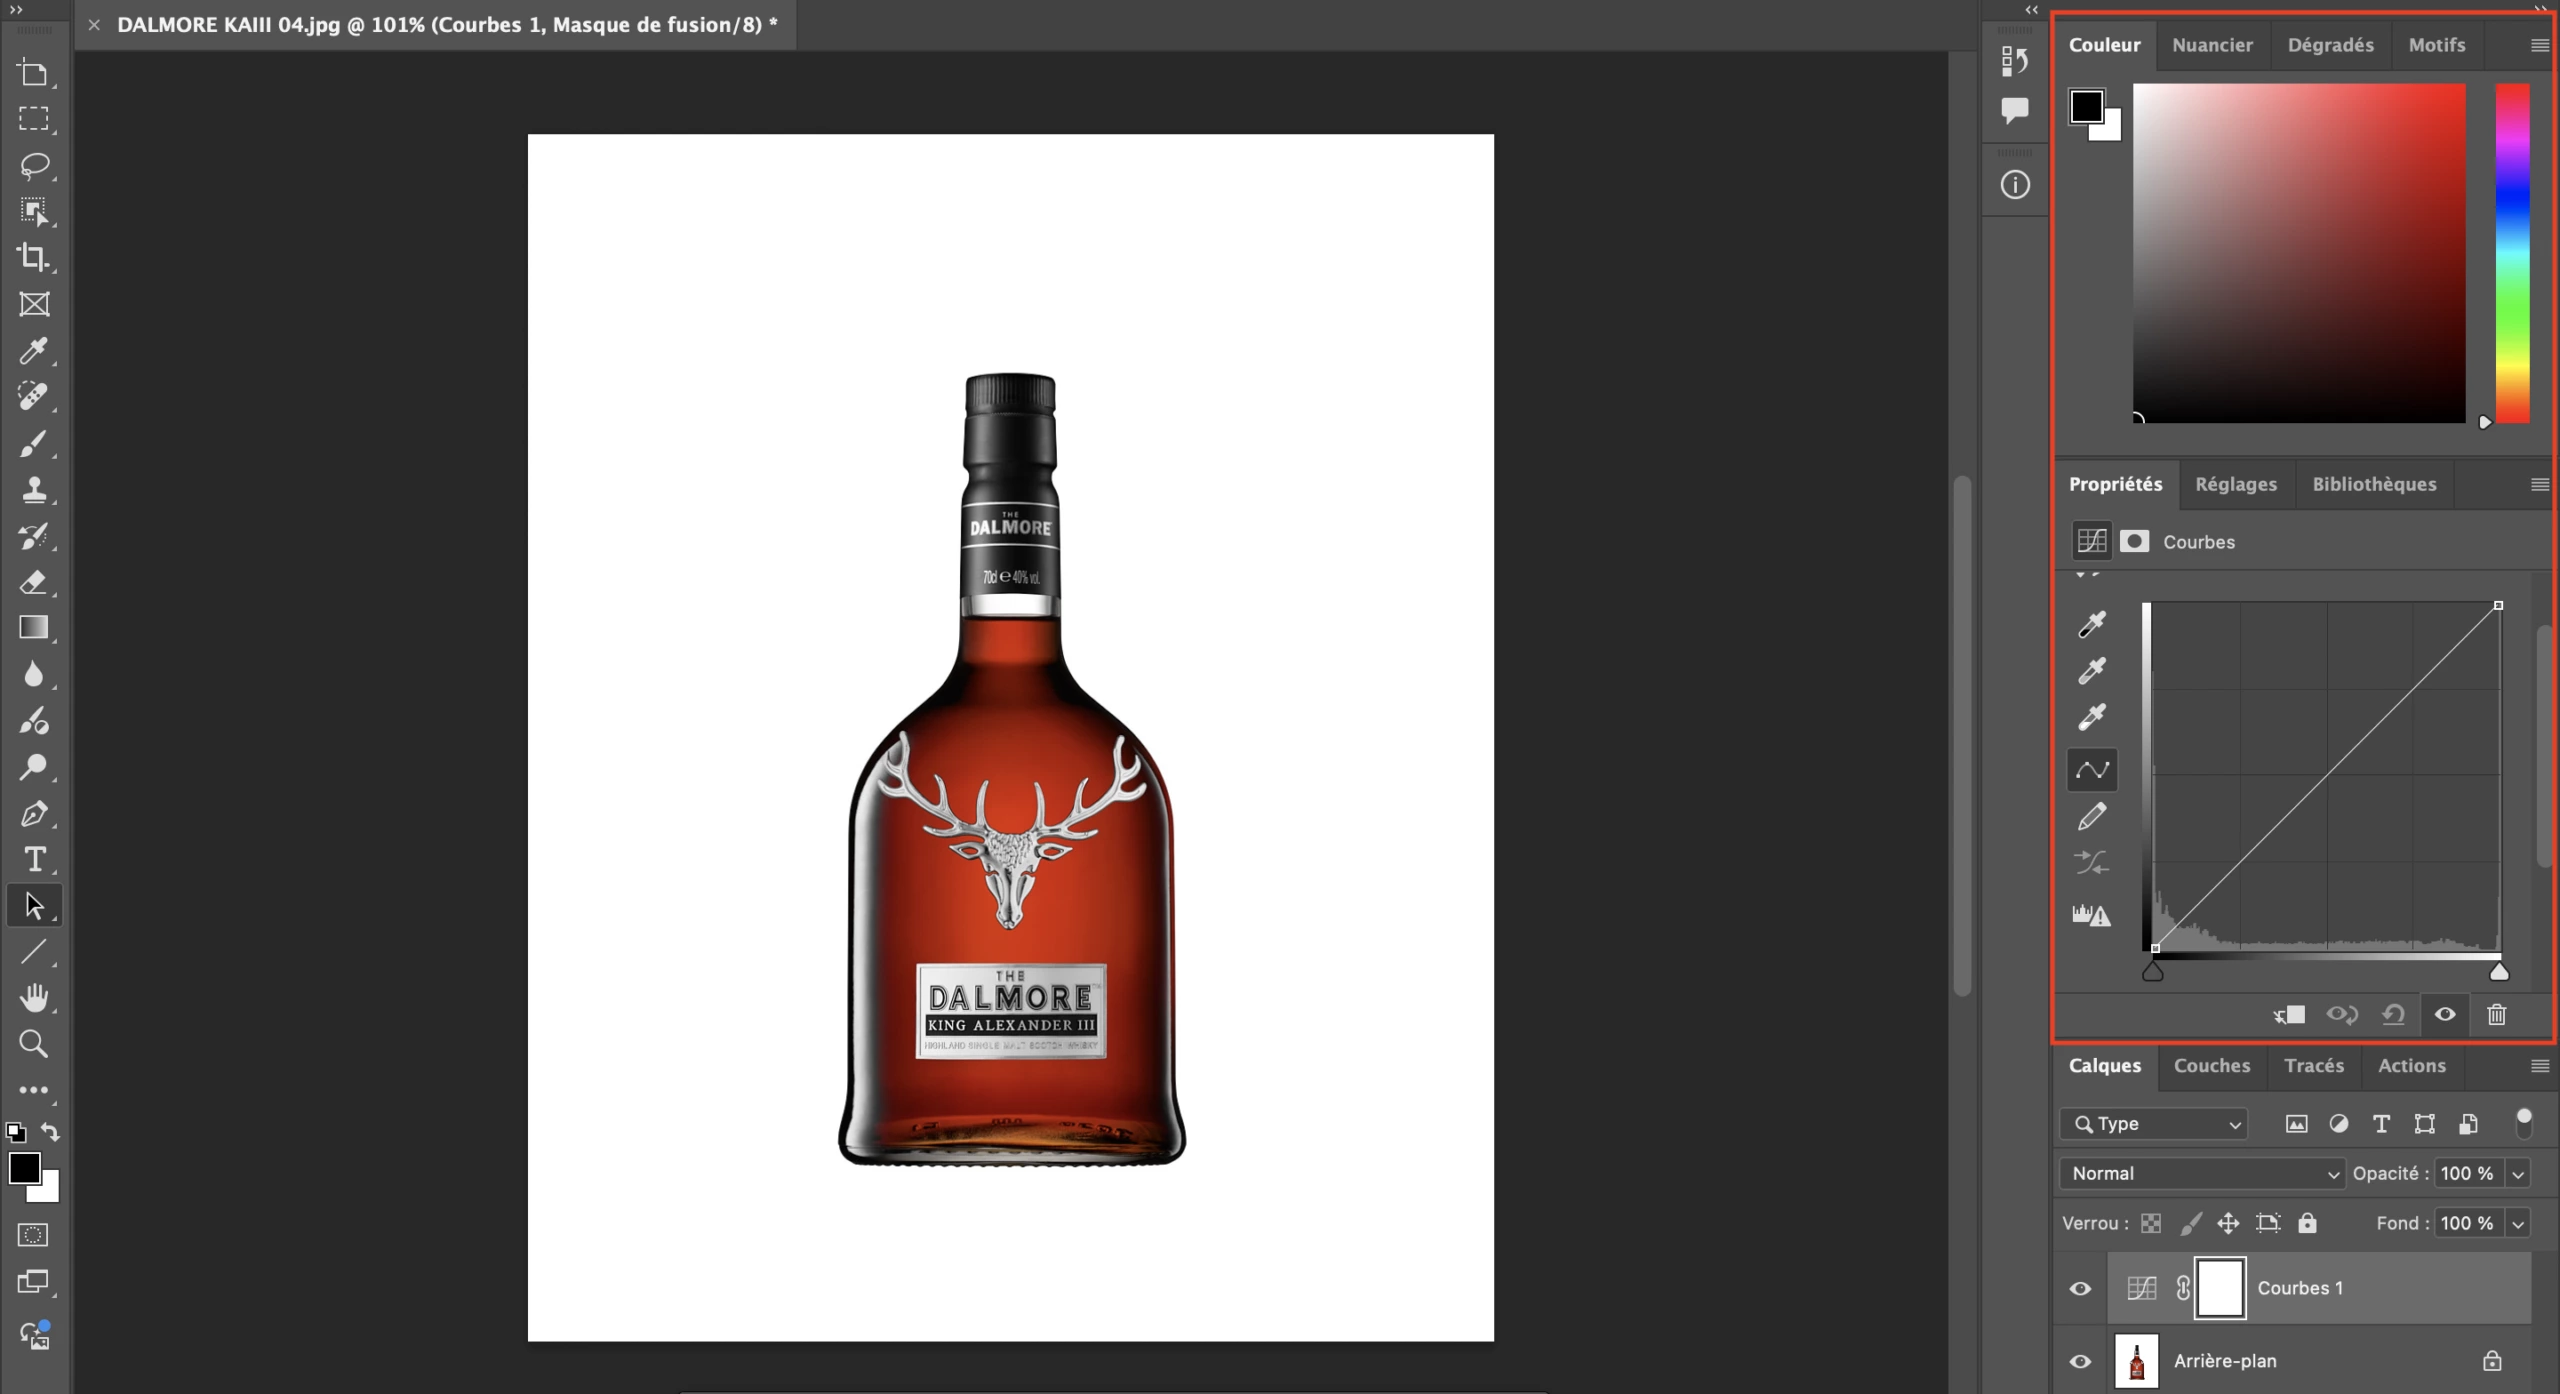Select the Zoom tool
The height and width of the screenshot is (1394, 2560).
point(35,1044)
